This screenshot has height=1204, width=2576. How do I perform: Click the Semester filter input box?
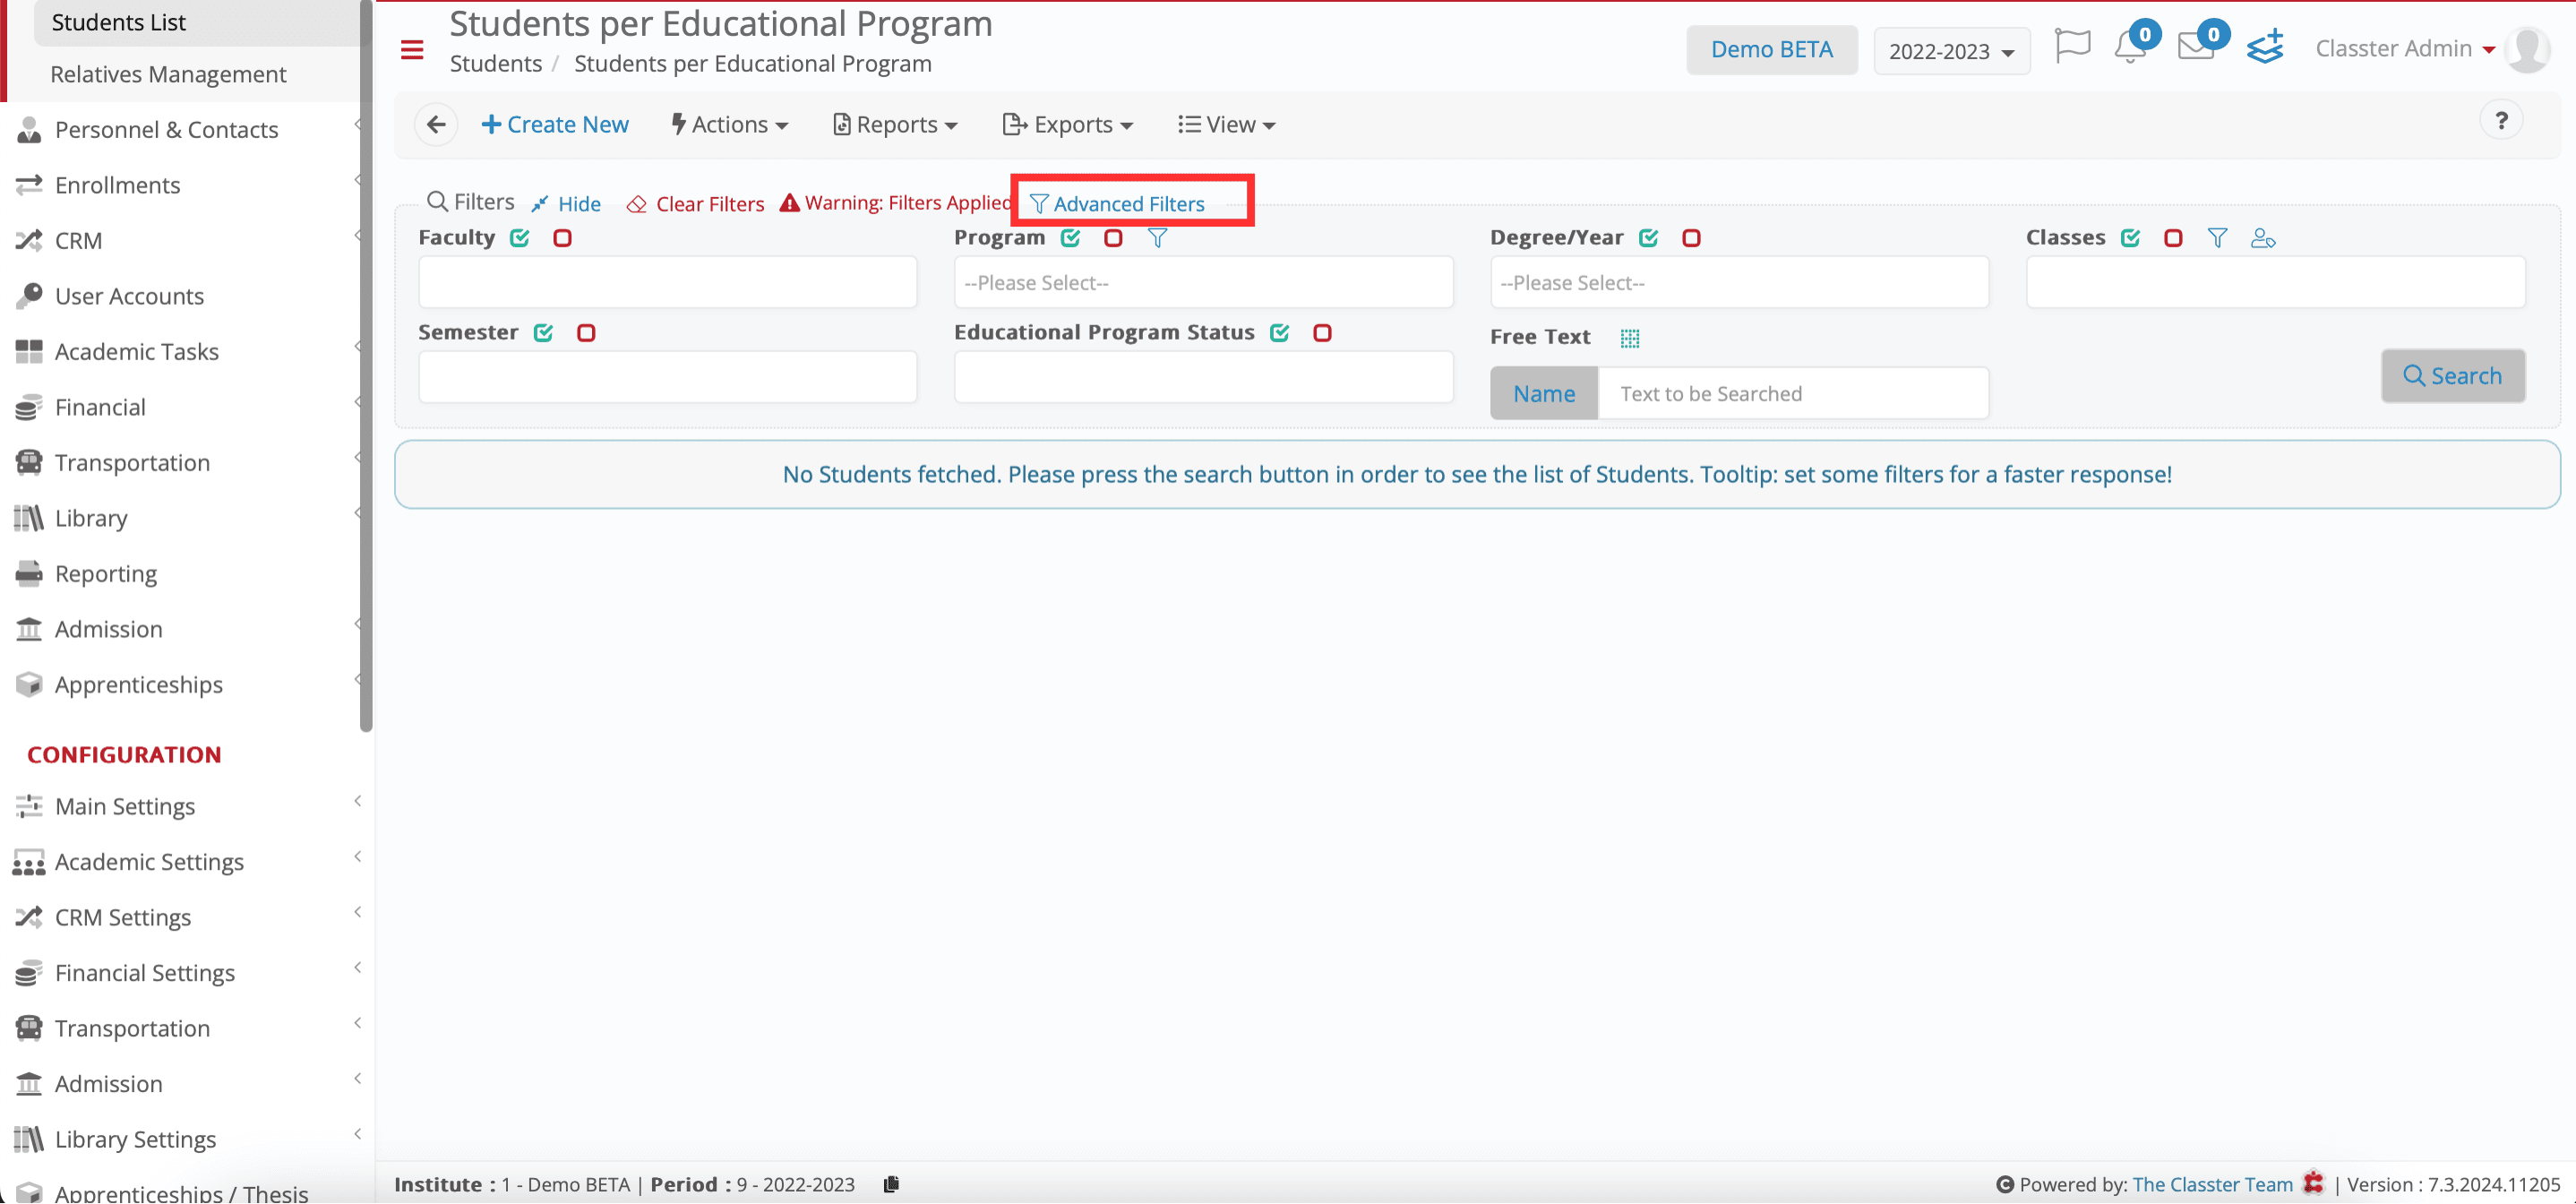[x=667, y=377]
